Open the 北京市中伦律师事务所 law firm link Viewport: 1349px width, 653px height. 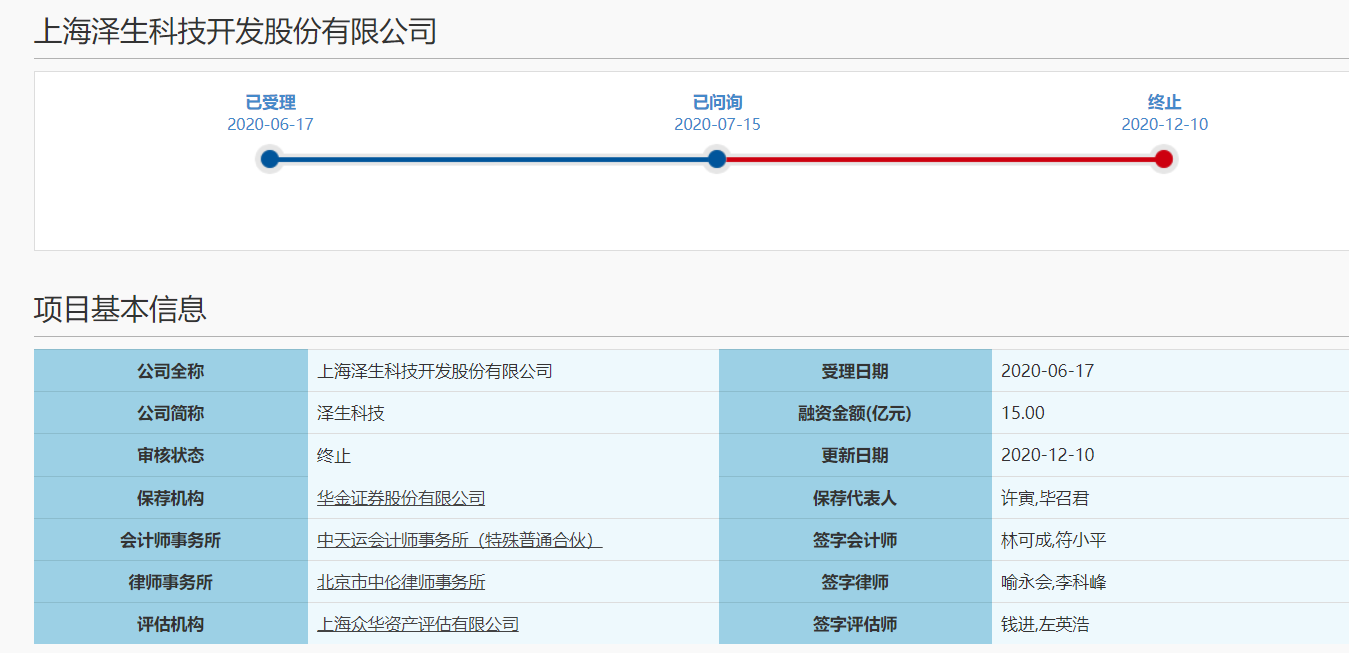pos(401,582)
